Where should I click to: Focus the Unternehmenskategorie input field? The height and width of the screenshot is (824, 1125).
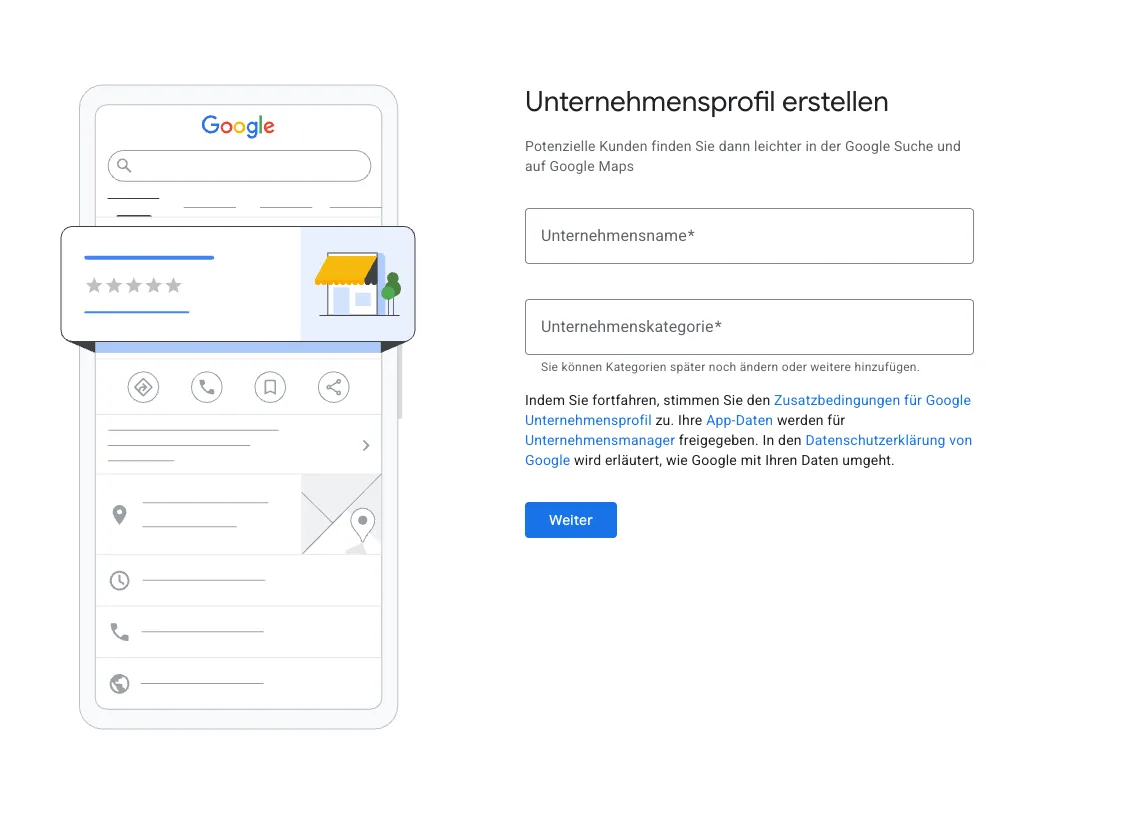[749, 327]
